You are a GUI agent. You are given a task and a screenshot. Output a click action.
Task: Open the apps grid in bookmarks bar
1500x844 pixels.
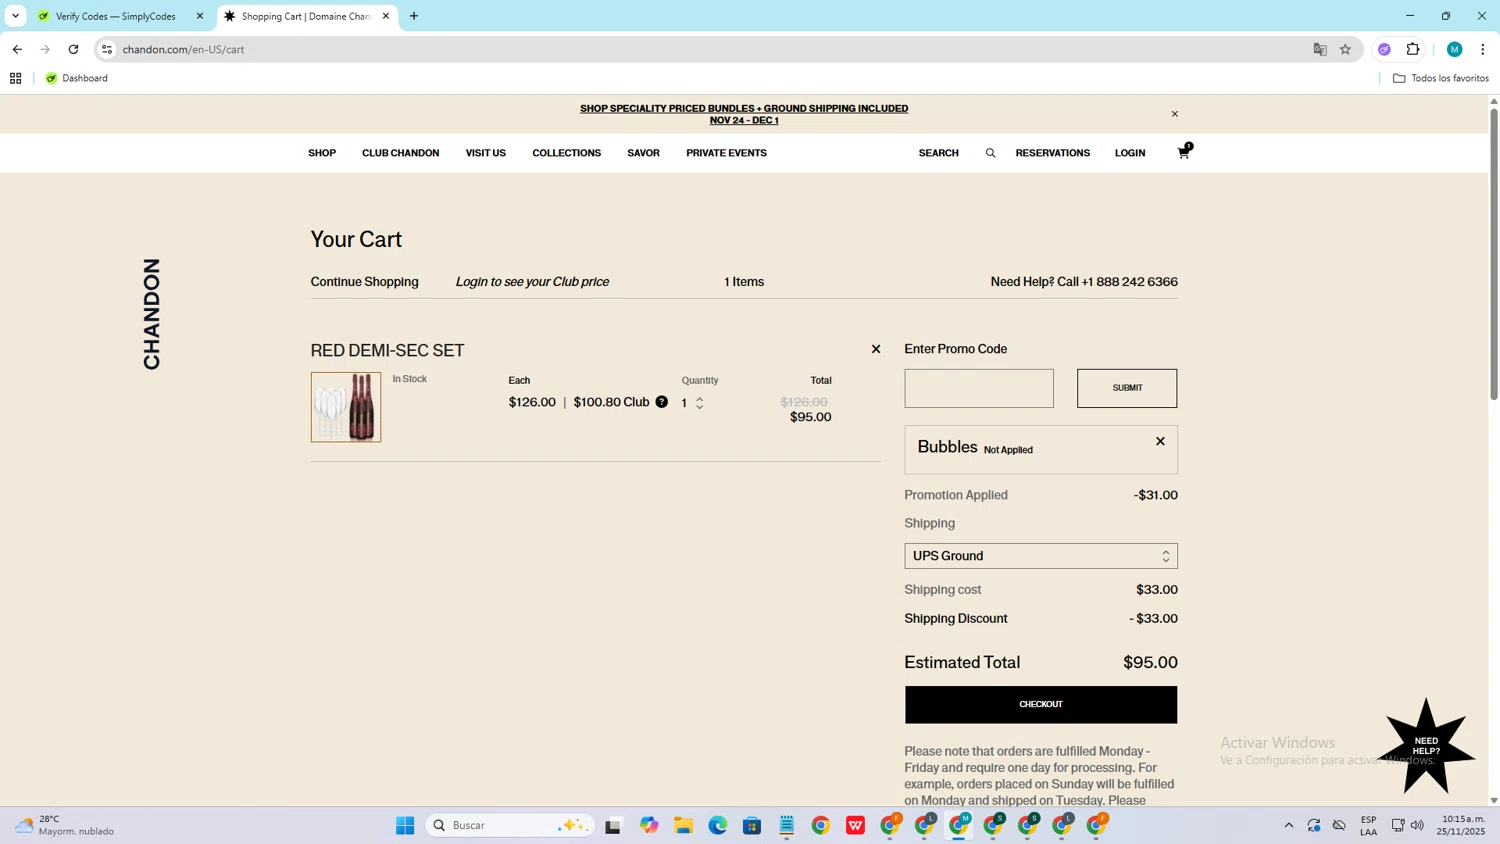click(15, 78)
